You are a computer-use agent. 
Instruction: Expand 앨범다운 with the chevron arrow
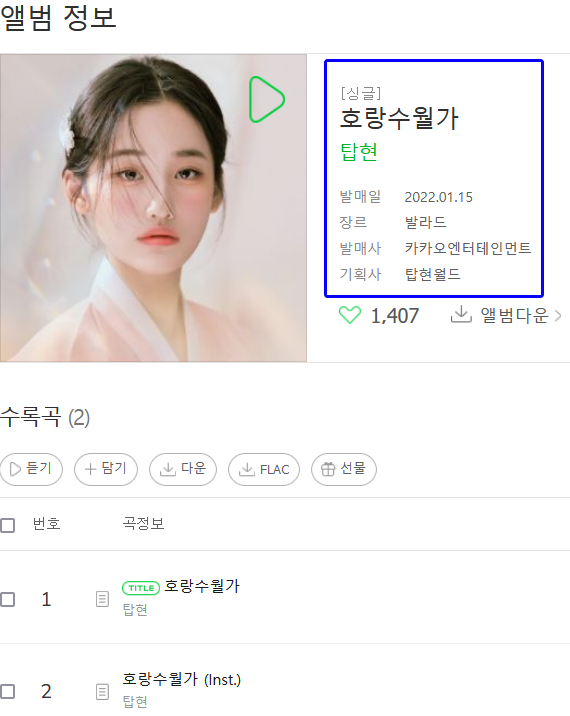[558, 316]
